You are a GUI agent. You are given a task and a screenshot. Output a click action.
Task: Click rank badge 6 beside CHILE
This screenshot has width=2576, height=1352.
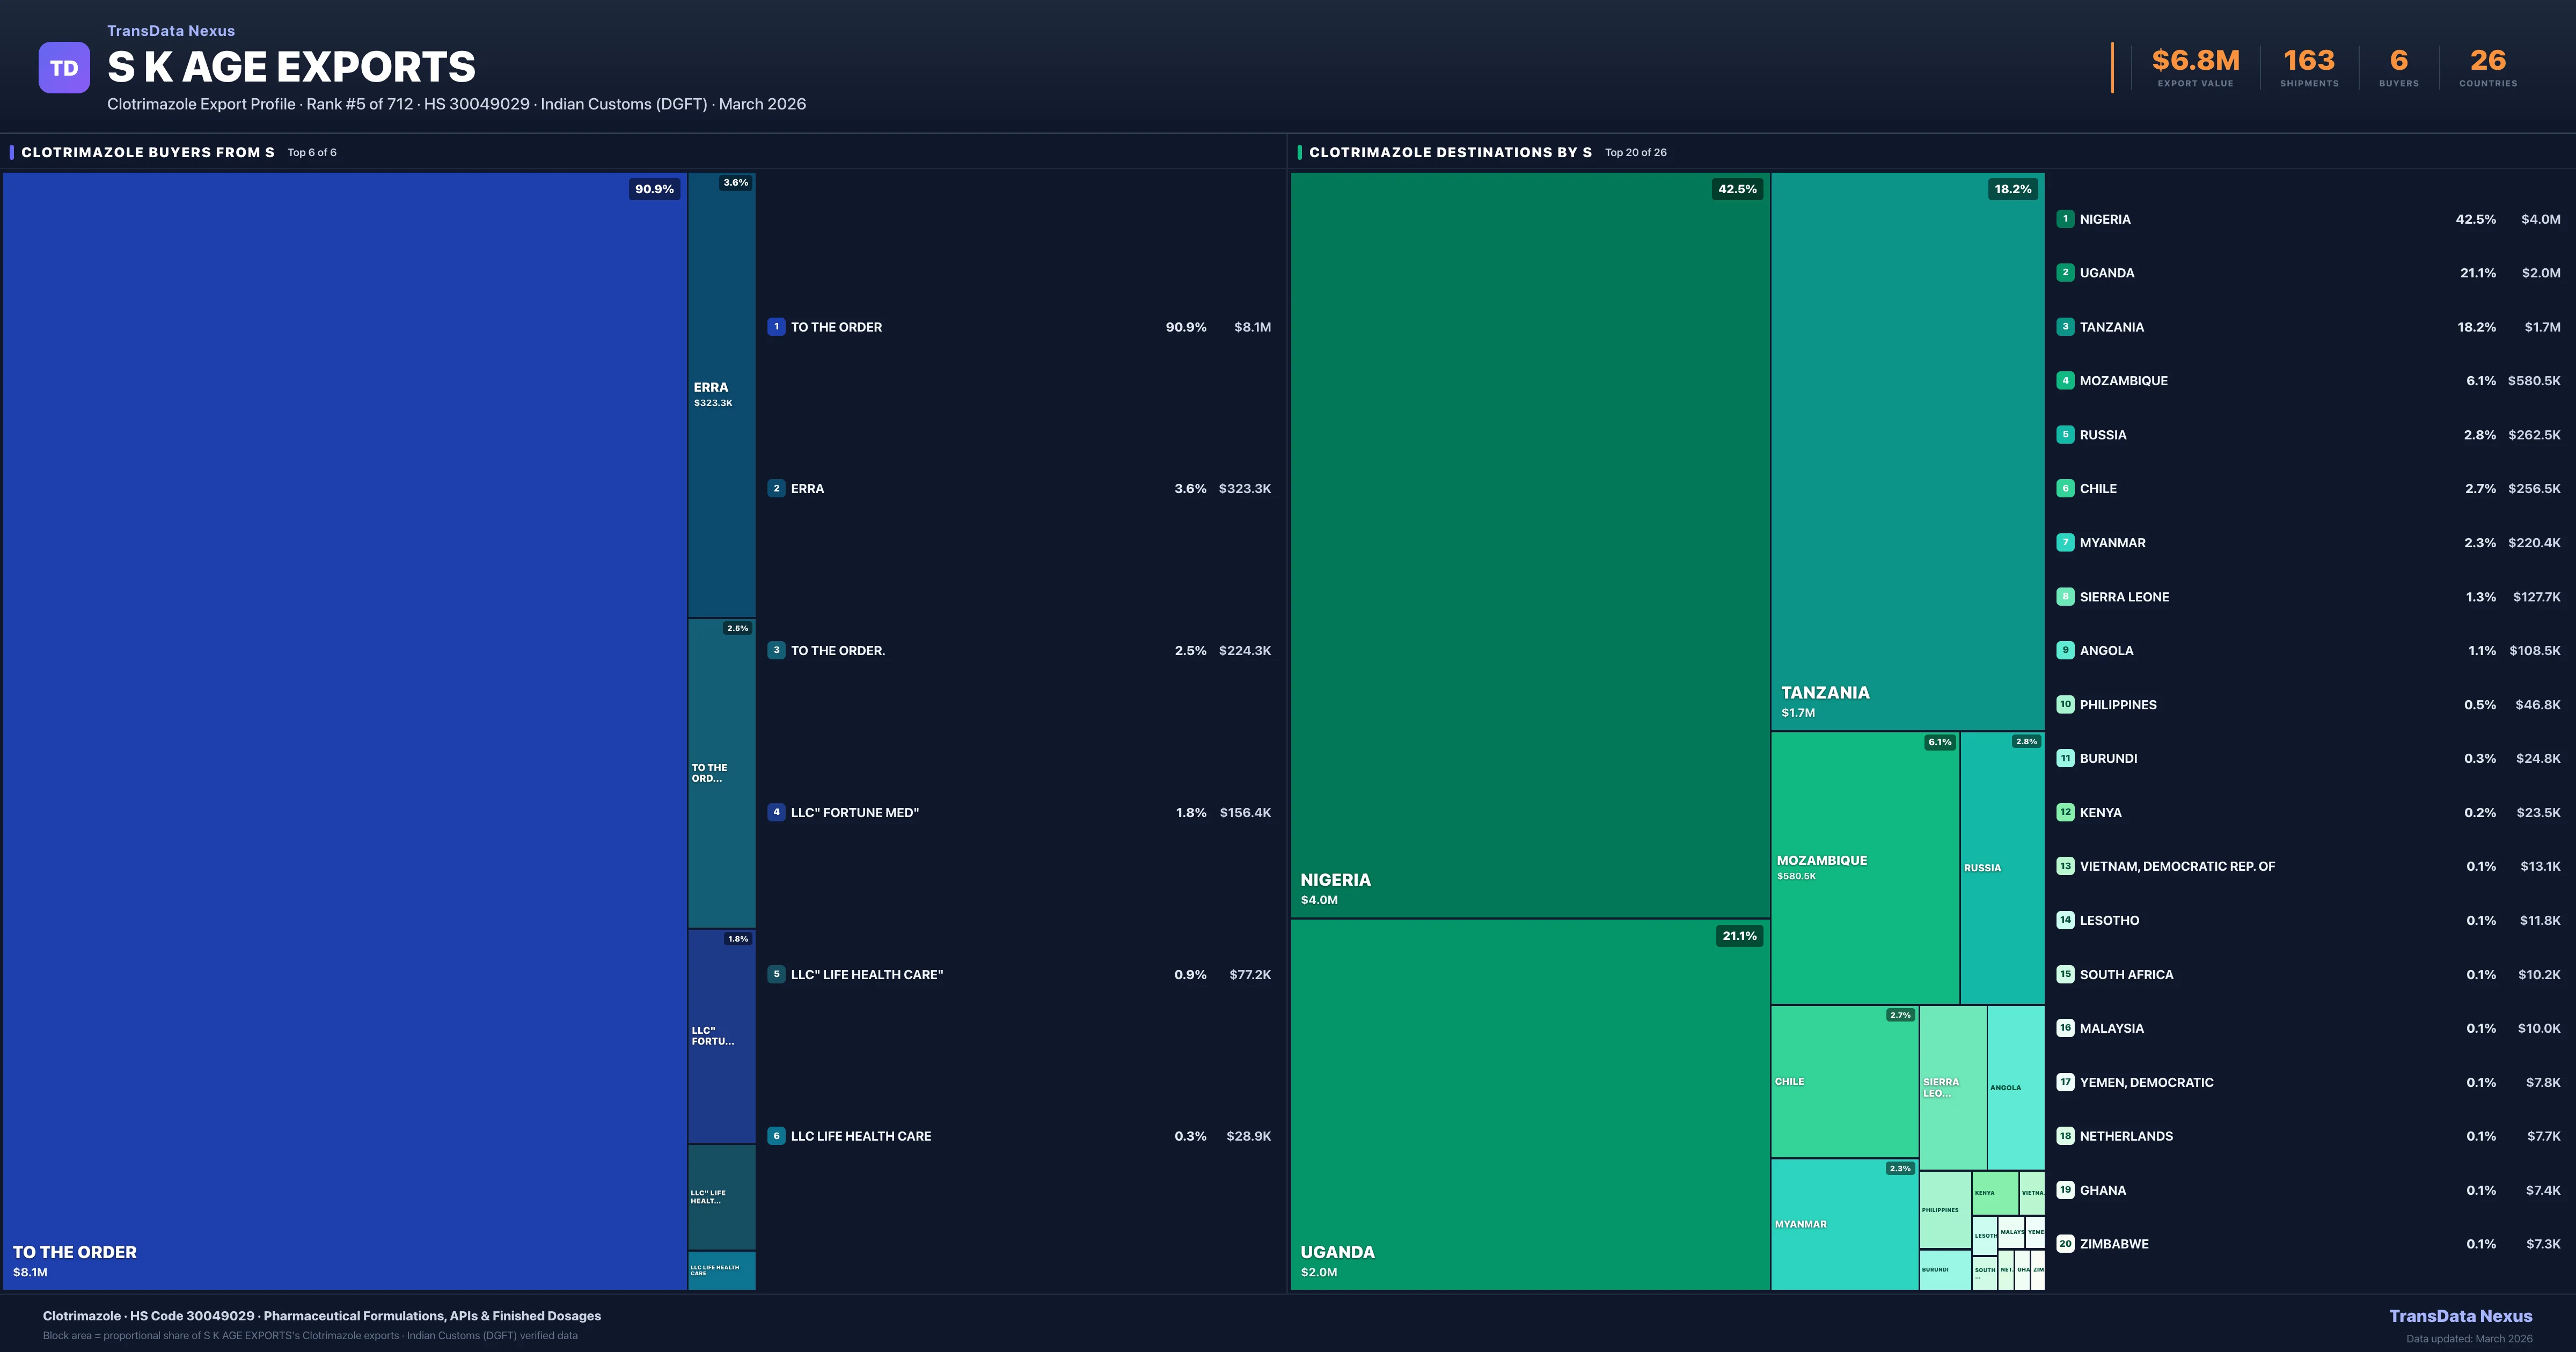2065,488
